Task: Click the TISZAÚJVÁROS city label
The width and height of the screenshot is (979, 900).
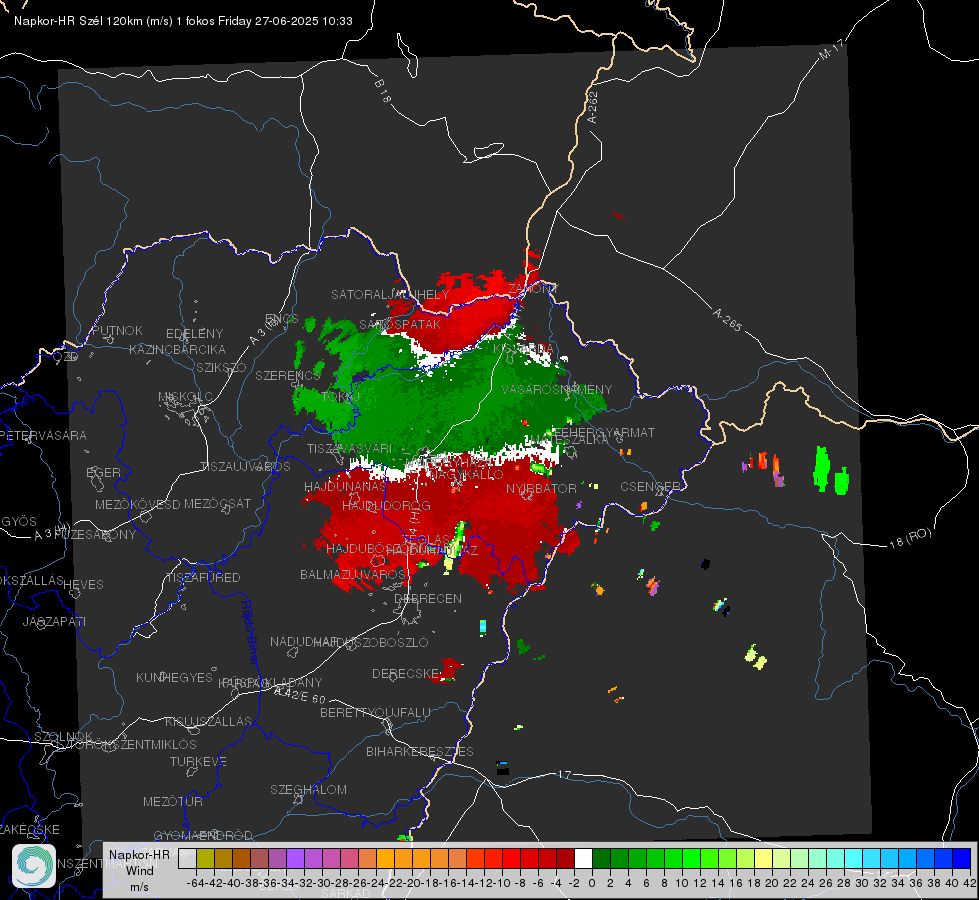Action: click(245, 467)
